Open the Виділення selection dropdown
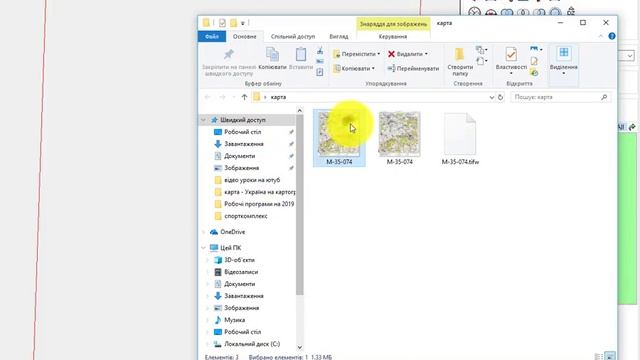Image resolution: width=640 pixels, height=360 pixels. [564, 61]
